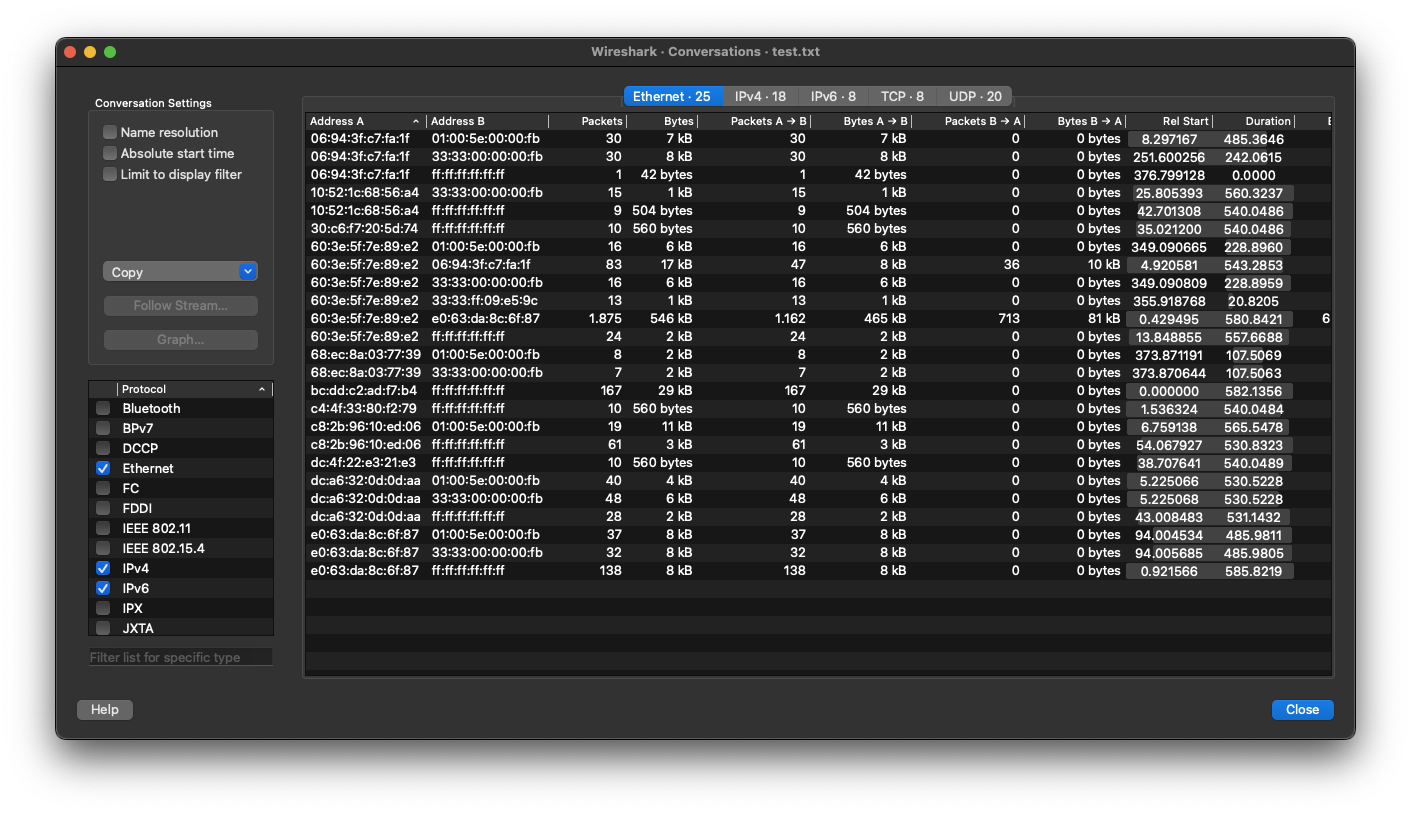Click Duration value 565.5478

tap(1253, 427)
